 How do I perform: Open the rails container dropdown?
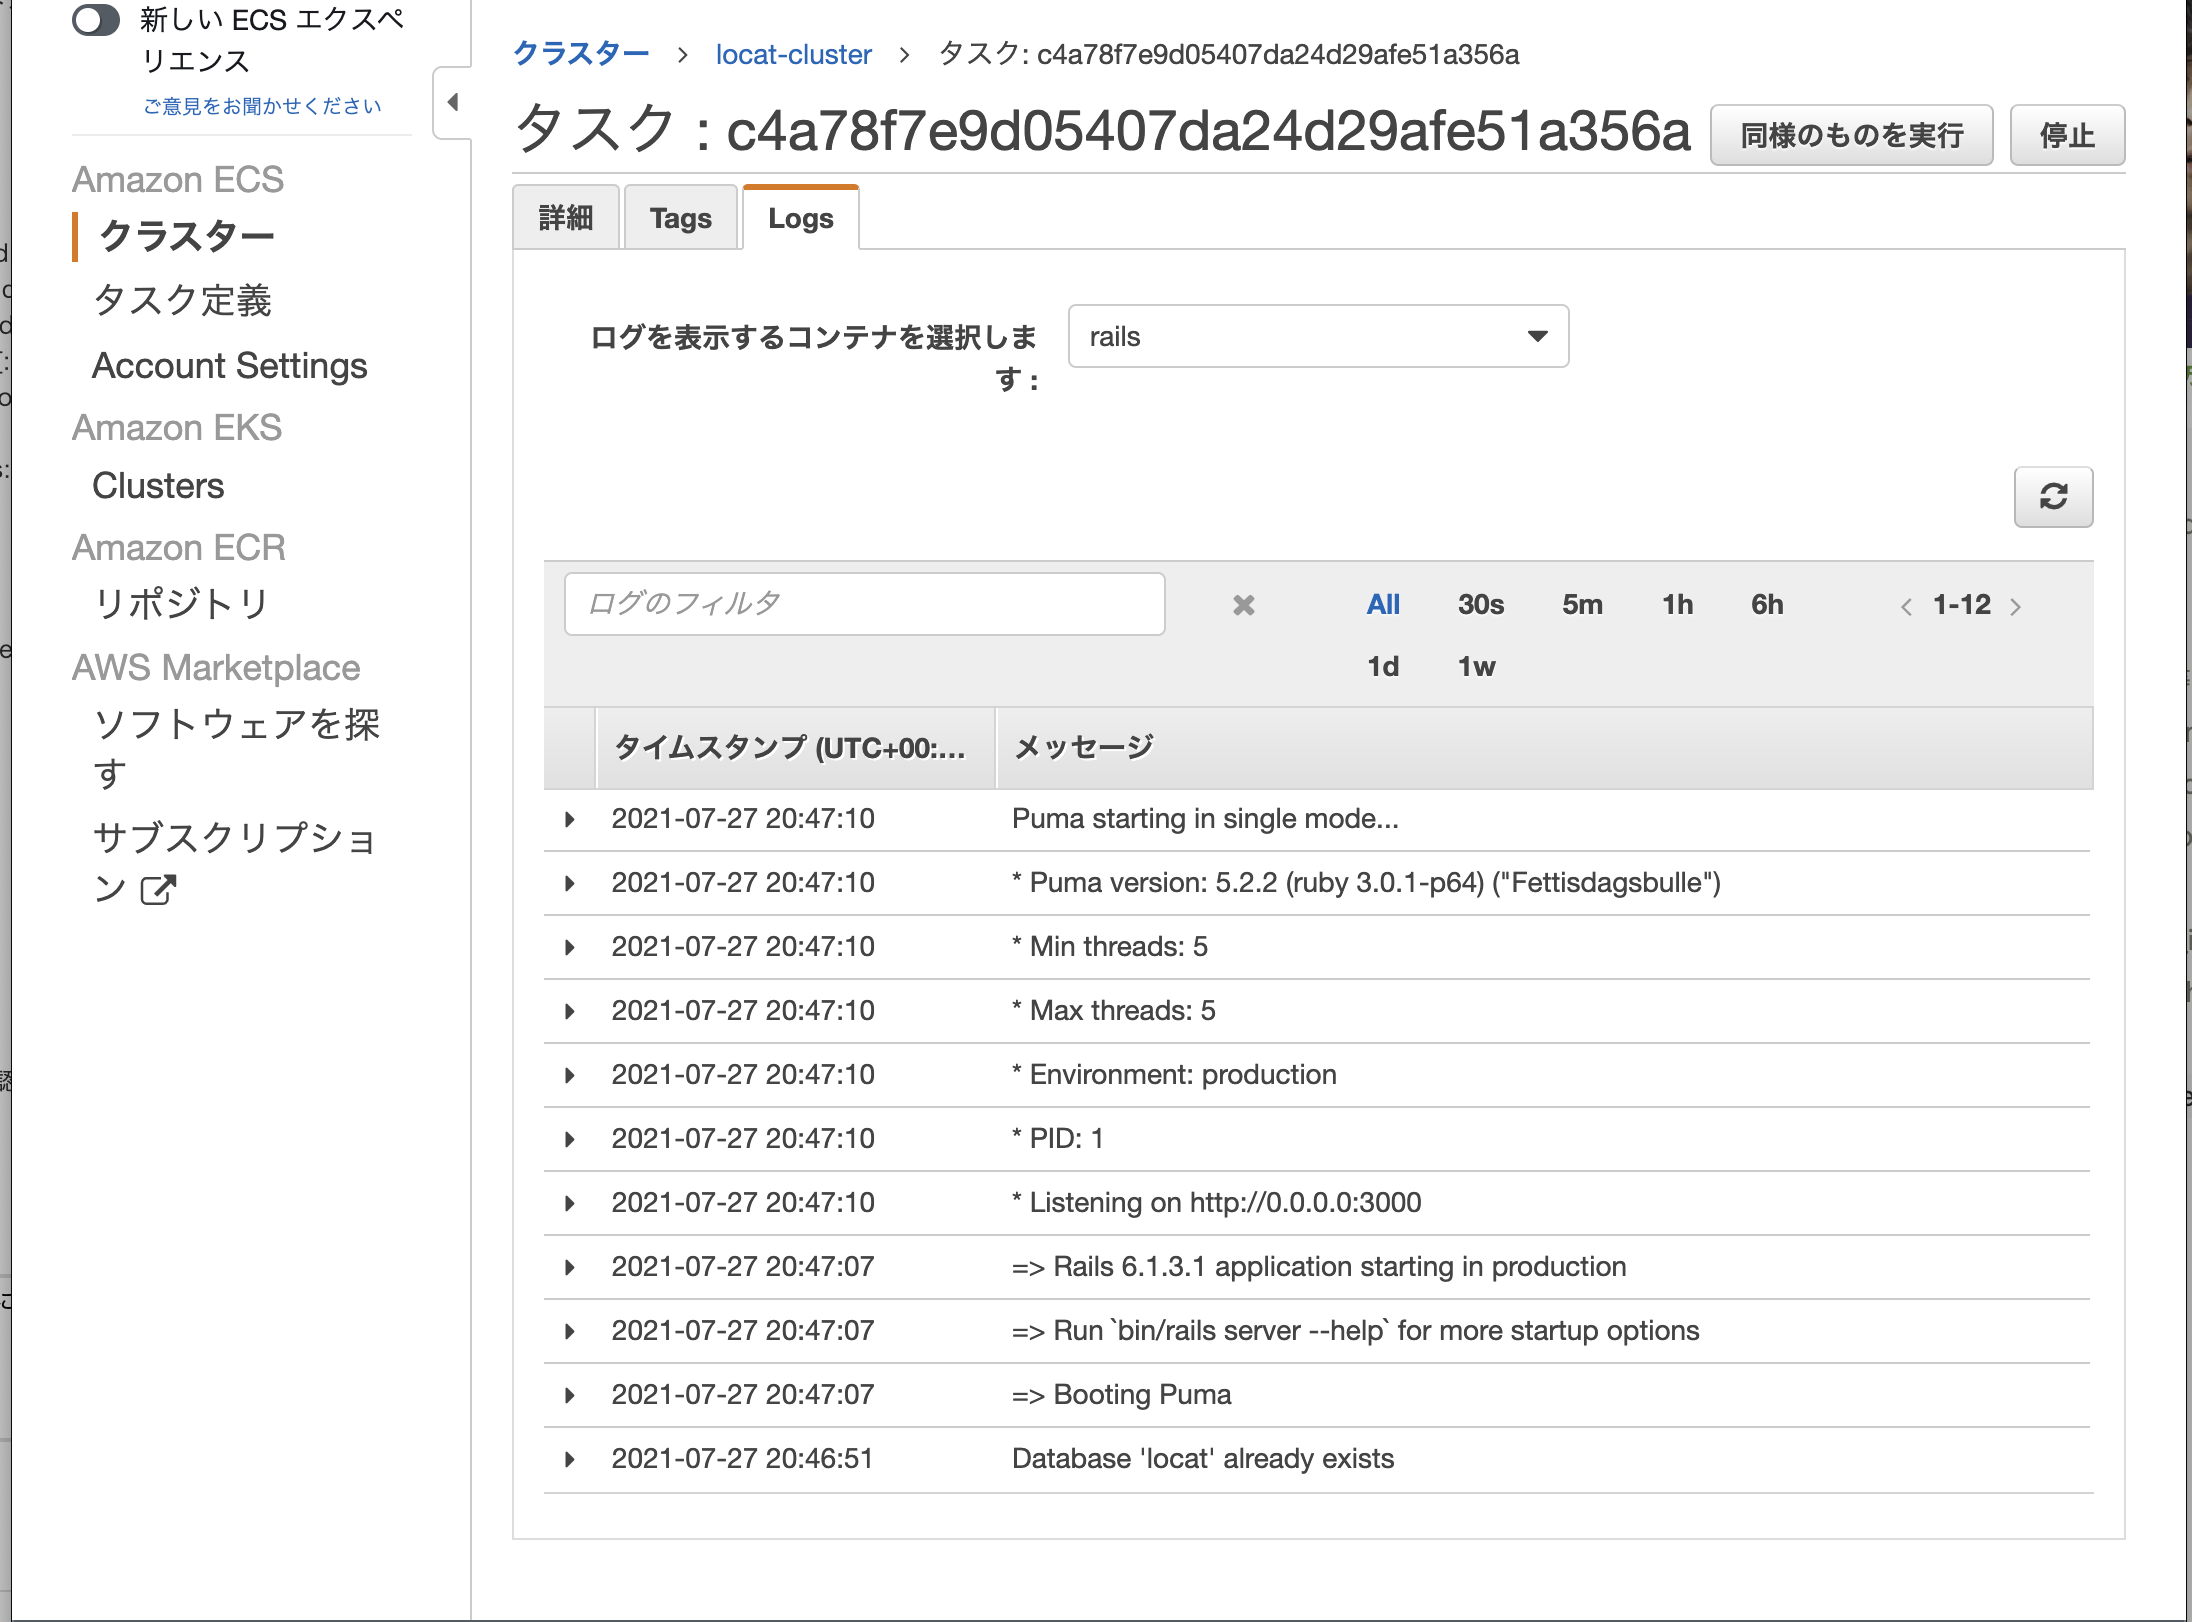(x=1317, y=337)
